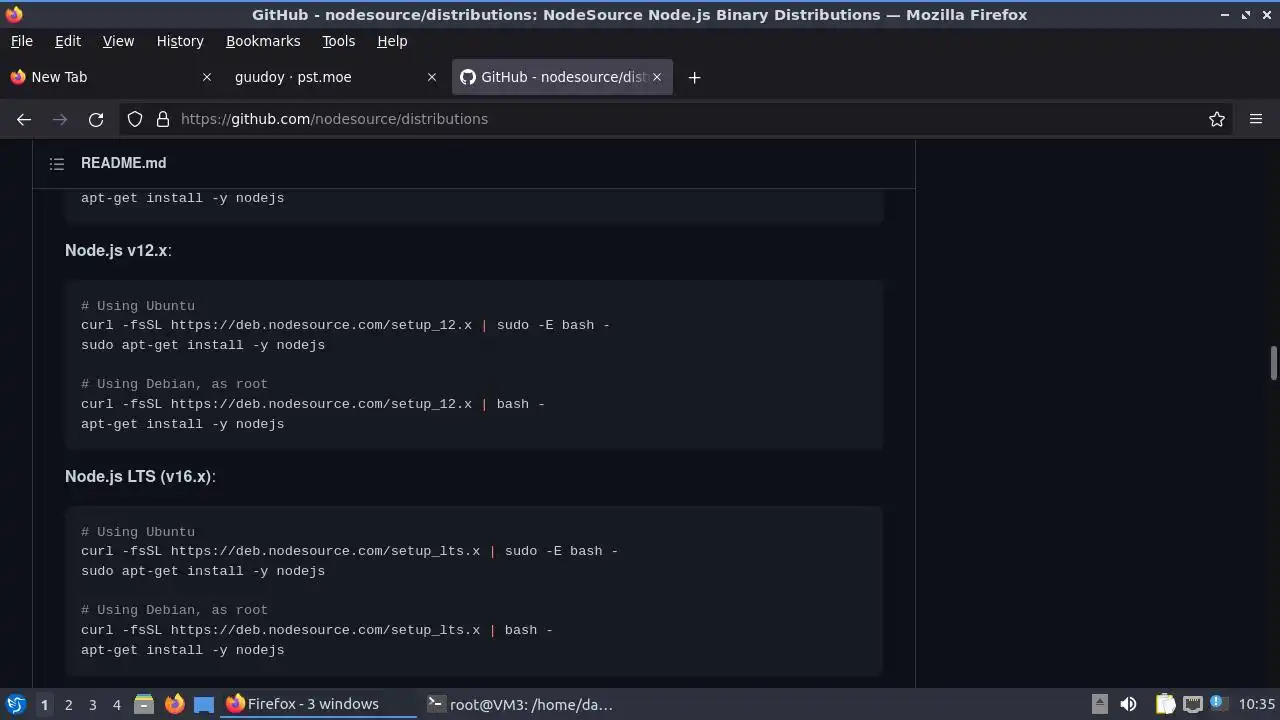Open the system start menu icon
The image size is (1280, 720).
15,704
